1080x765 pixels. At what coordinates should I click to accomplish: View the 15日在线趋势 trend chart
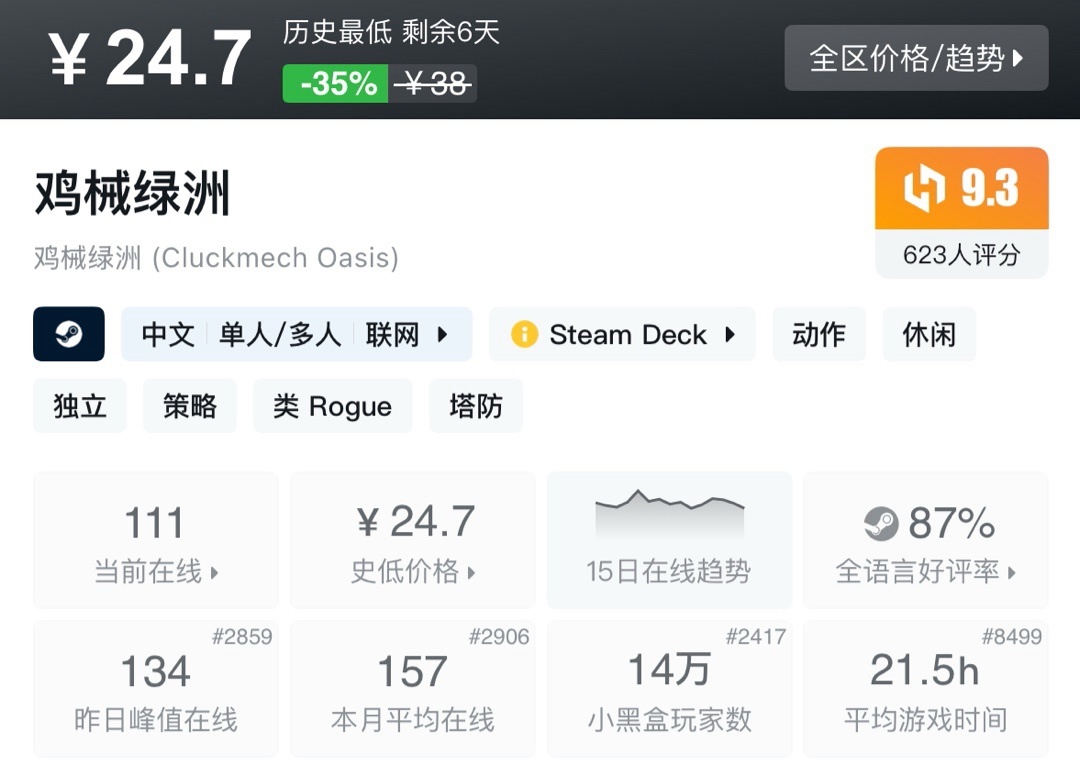click(x=669, y=541)
